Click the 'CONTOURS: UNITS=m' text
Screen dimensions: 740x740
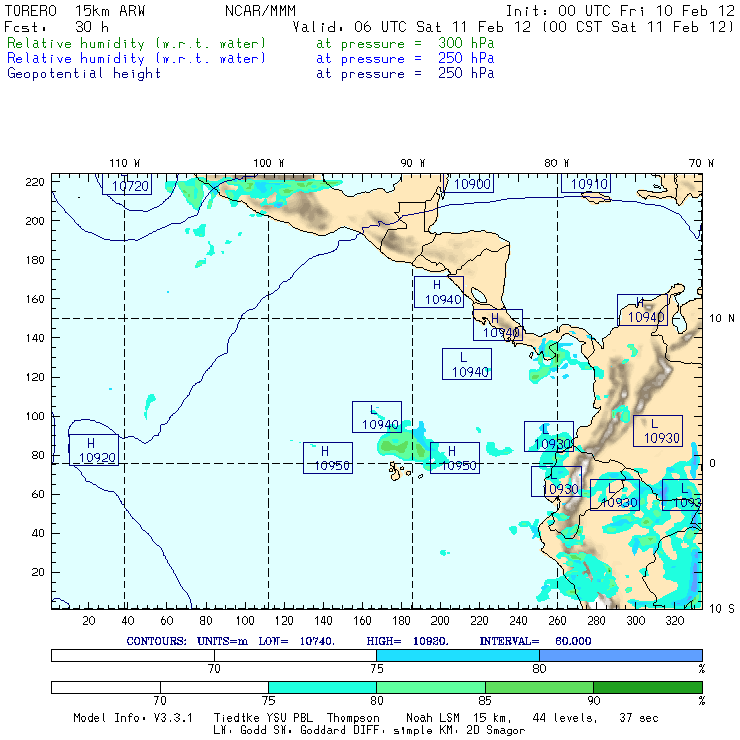tap(187, 641)
